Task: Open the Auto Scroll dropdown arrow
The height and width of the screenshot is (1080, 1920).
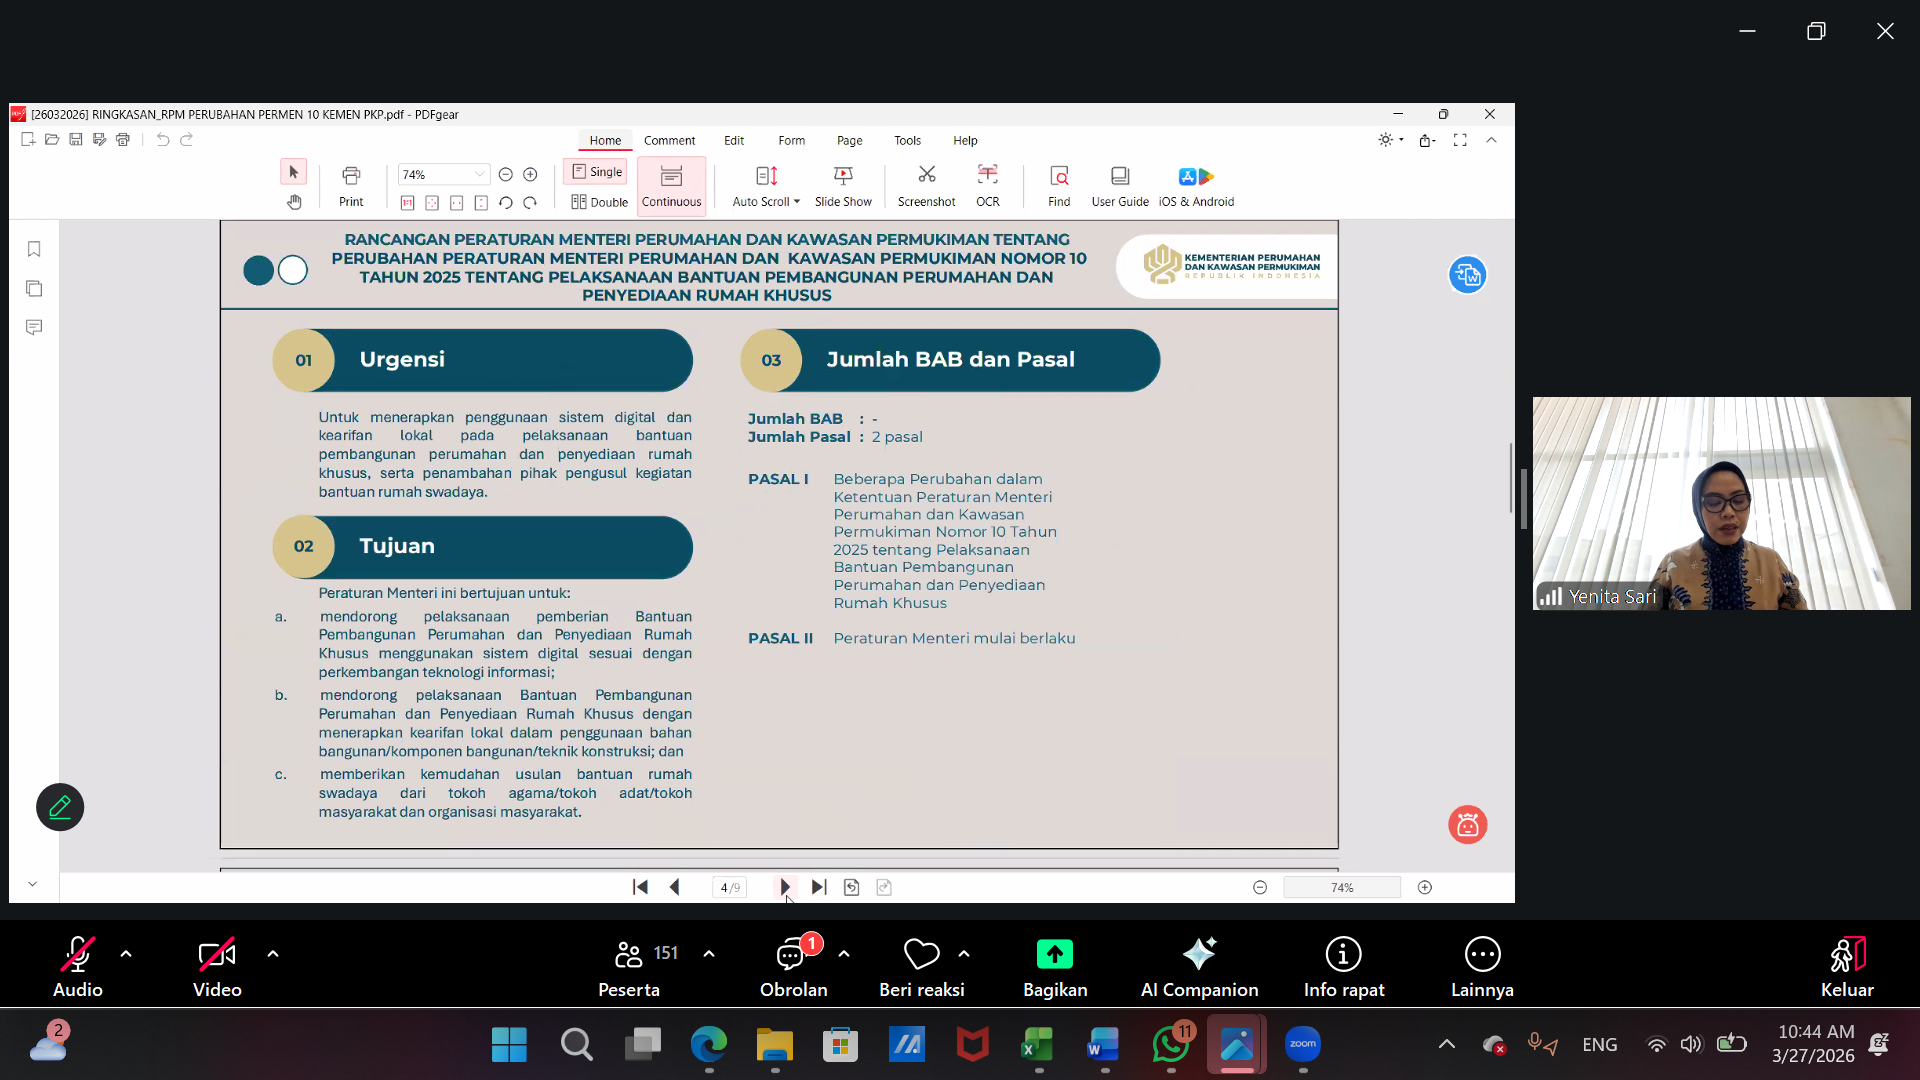Action: tap(797, 202)
